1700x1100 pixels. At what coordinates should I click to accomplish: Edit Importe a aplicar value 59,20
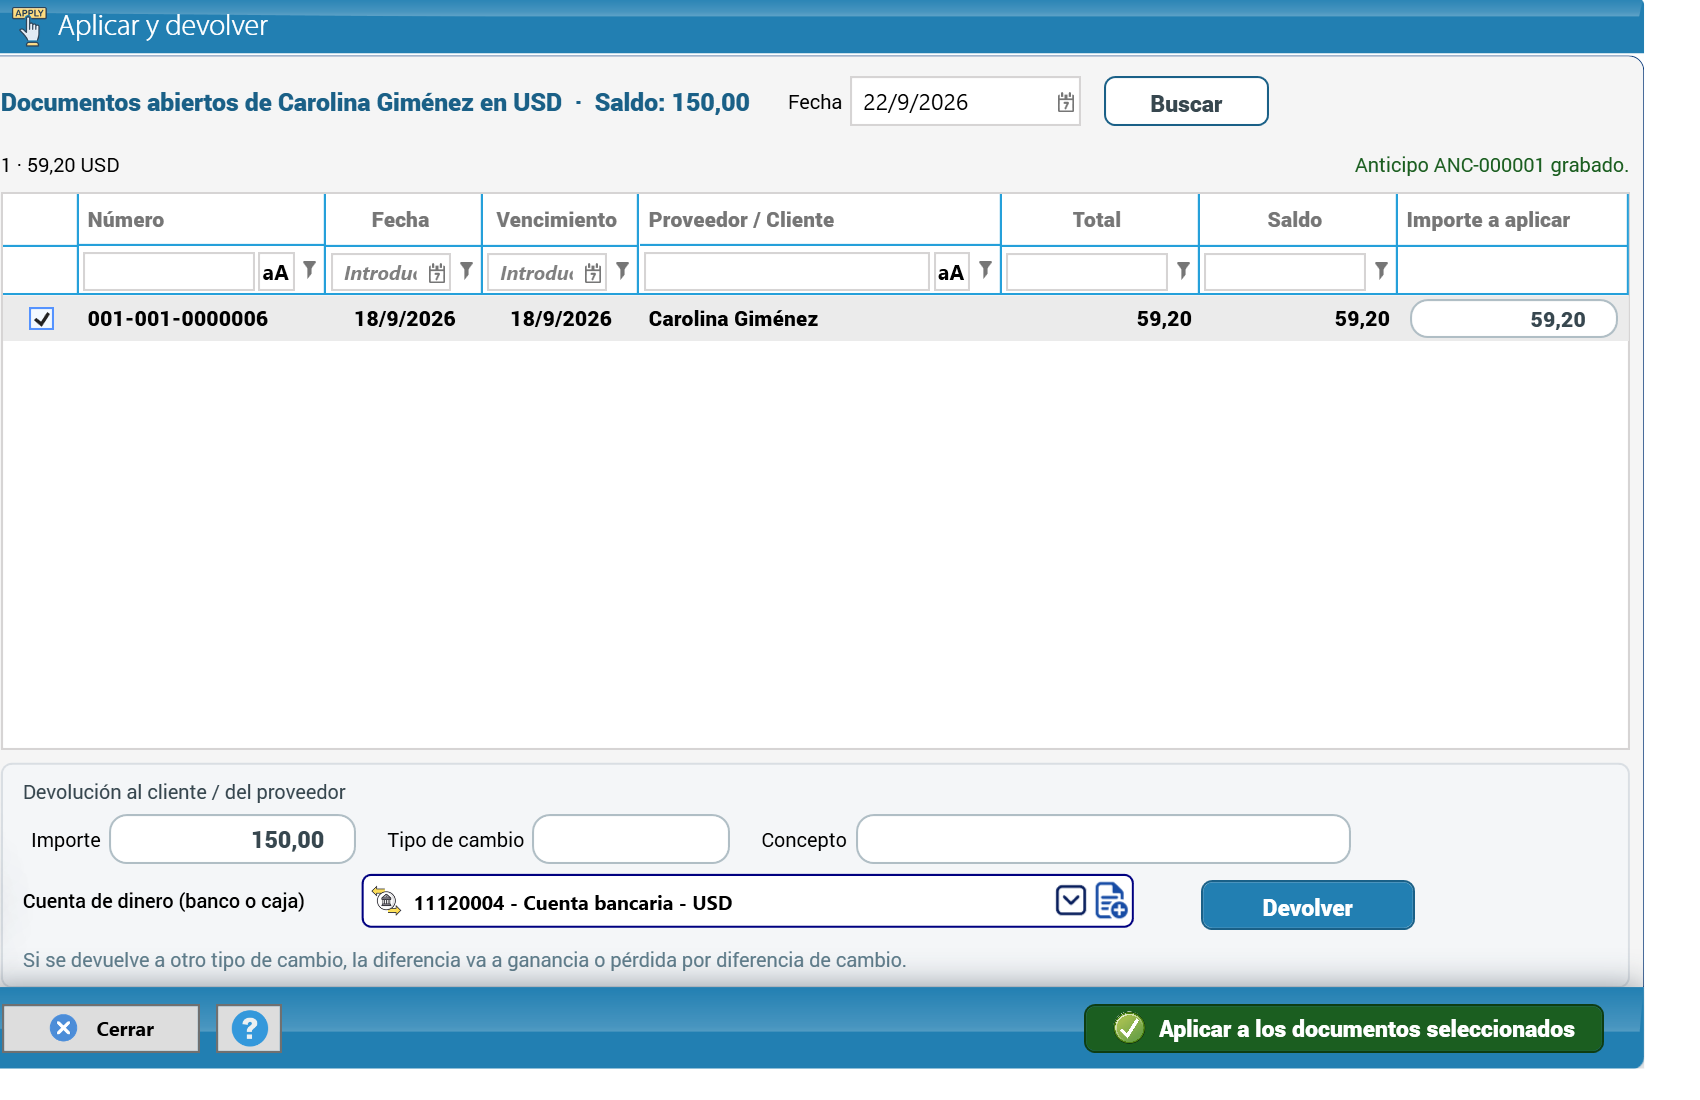point(1513,319)
